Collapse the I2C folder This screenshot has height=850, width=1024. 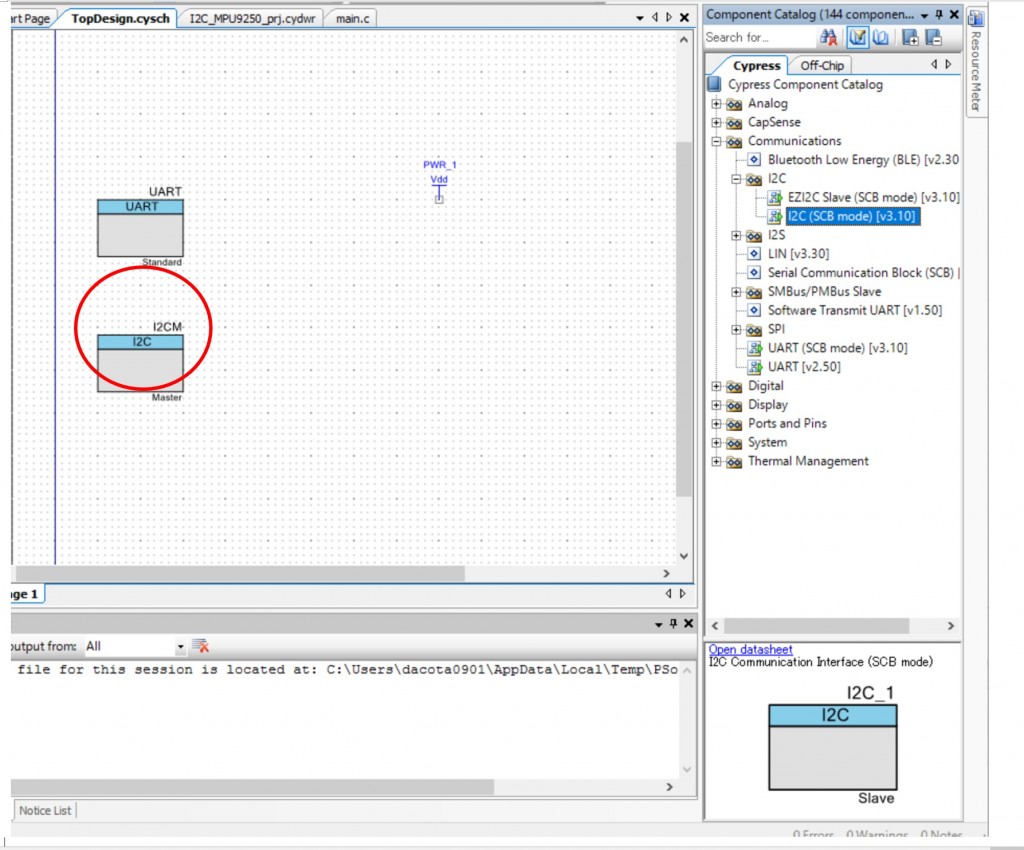pos(736,179)
